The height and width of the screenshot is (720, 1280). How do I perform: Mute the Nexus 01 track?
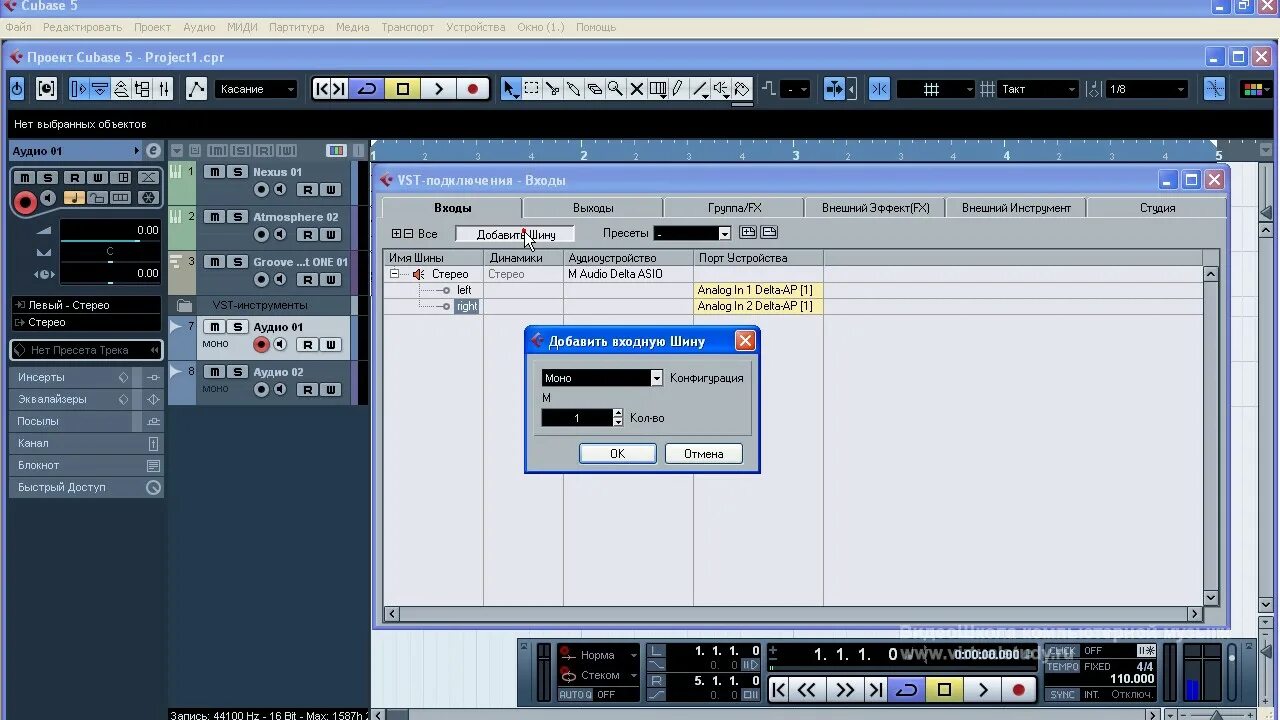214,172
